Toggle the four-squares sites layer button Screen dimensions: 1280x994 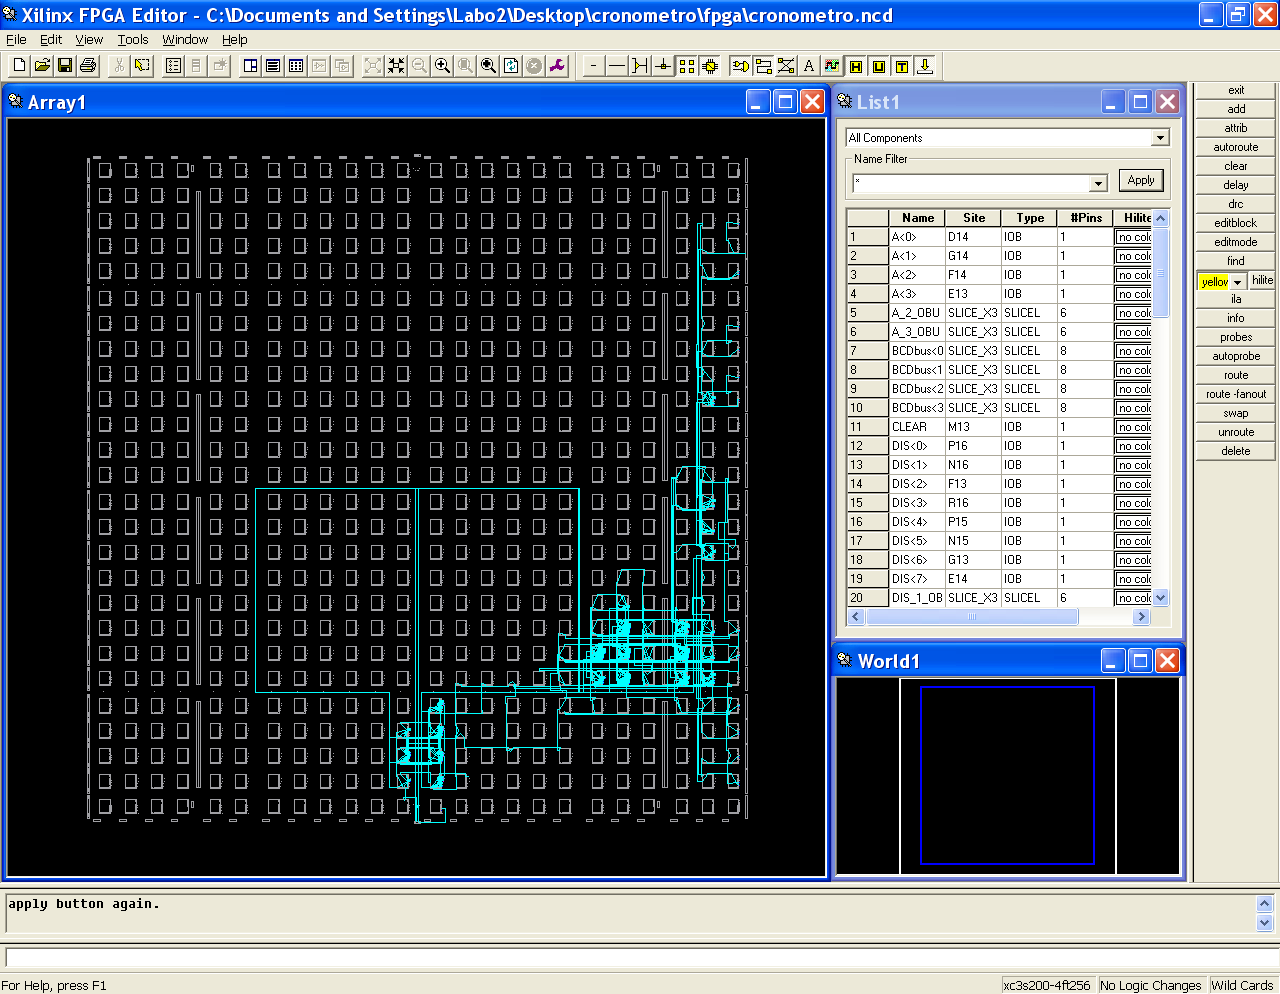pyautogui.click(x=686, y=65)
